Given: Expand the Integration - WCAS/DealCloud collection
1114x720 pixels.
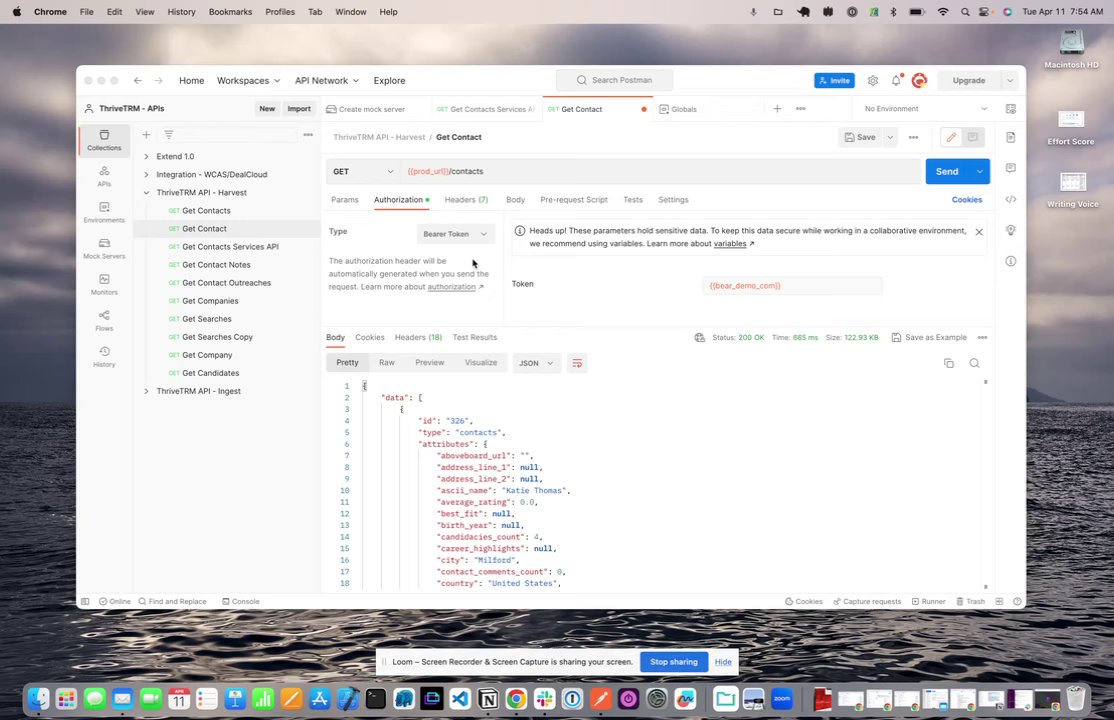Looking at the screenshot, I should [x=146, y=174].
